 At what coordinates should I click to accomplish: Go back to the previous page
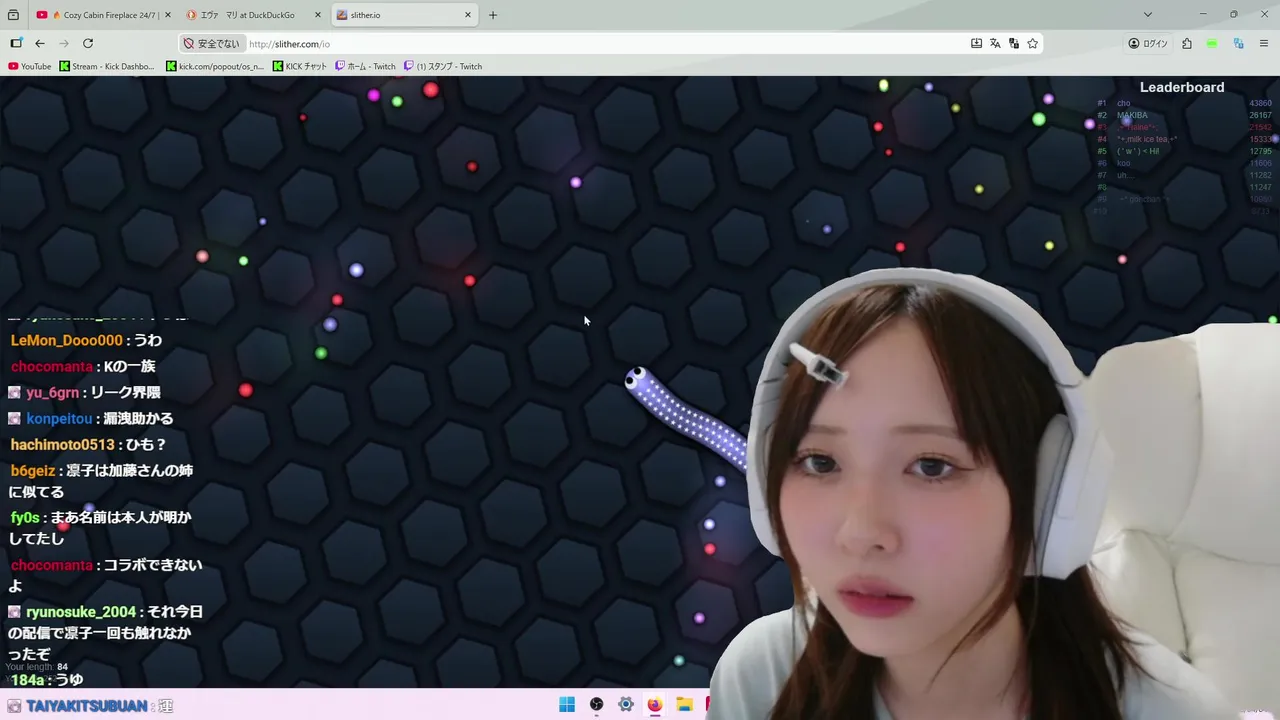tap(40, 43)
